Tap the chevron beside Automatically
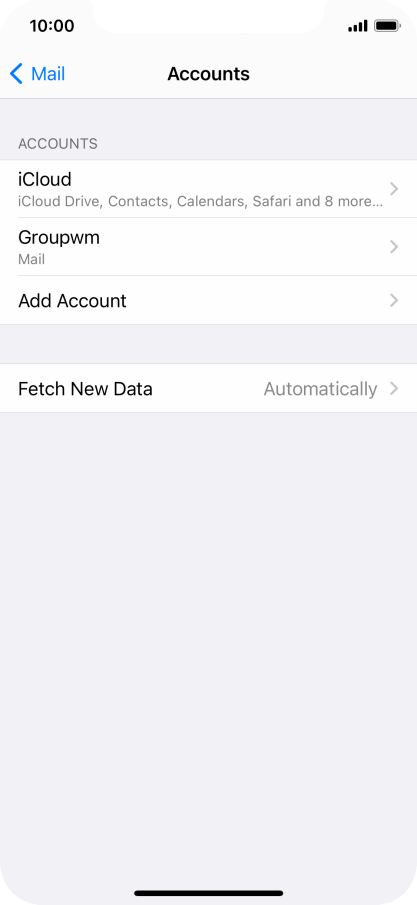The image size is (417, 905). point(394,388)
